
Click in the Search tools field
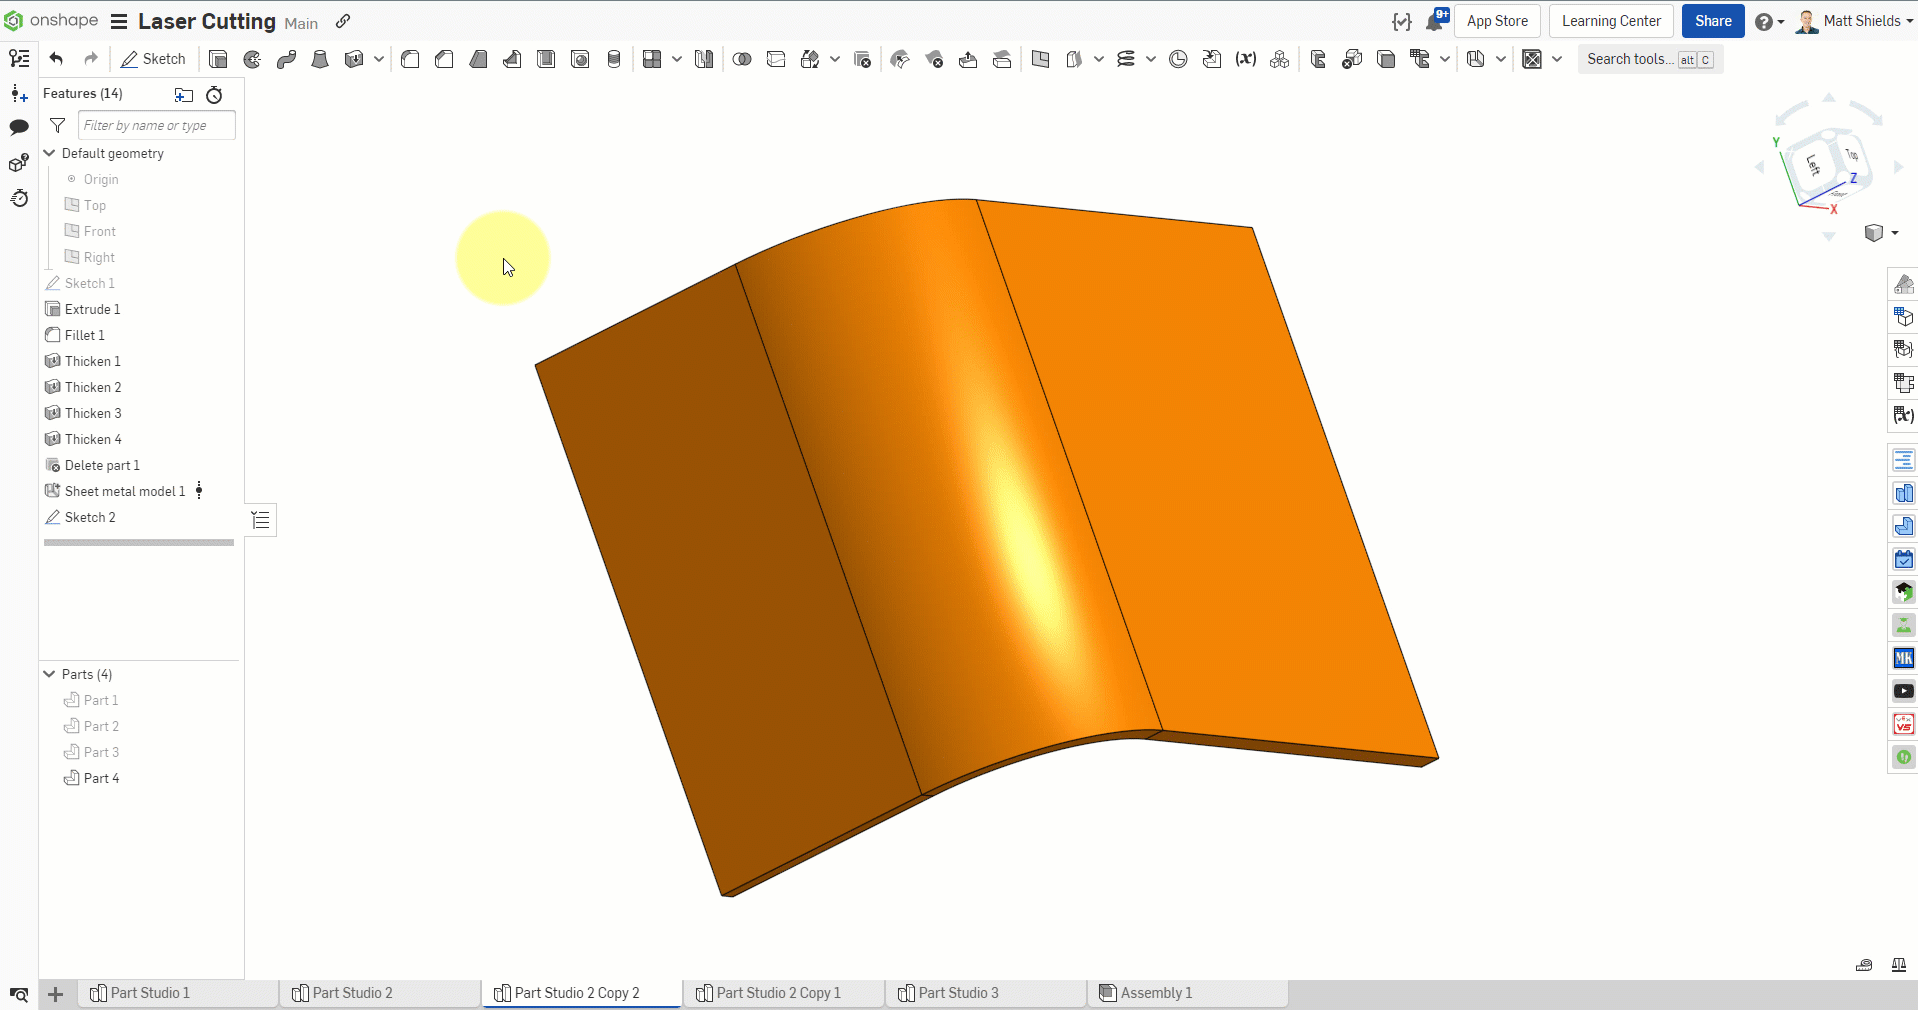tap(1630, 59)
